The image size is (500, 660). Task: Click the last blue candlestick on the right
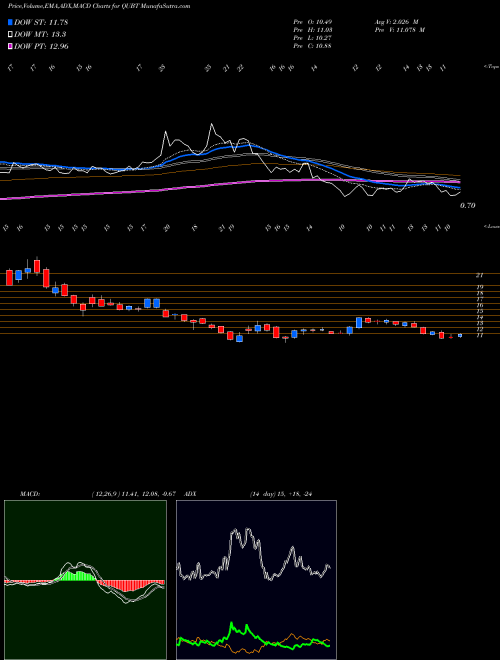pos(460,335)
